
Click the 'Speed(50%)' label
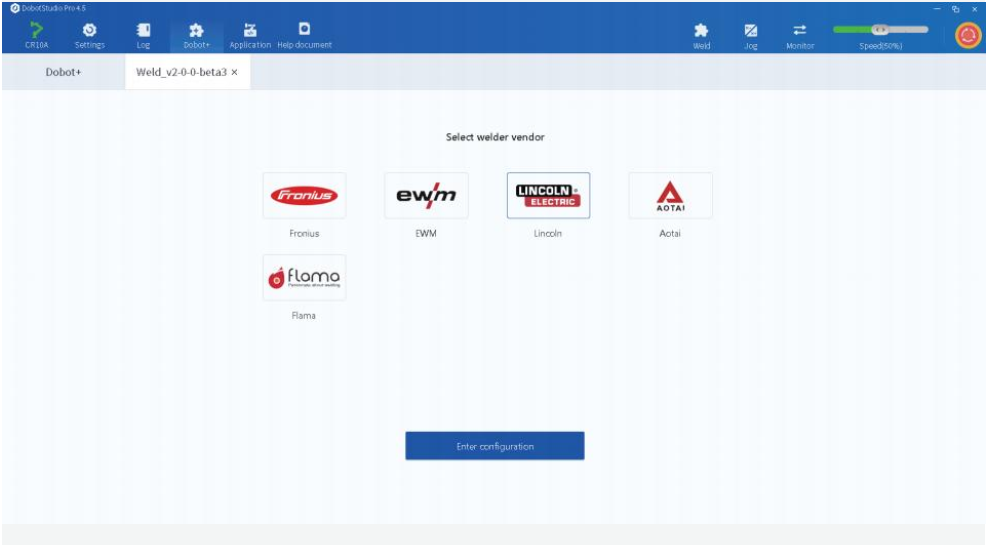click(880, 46)
